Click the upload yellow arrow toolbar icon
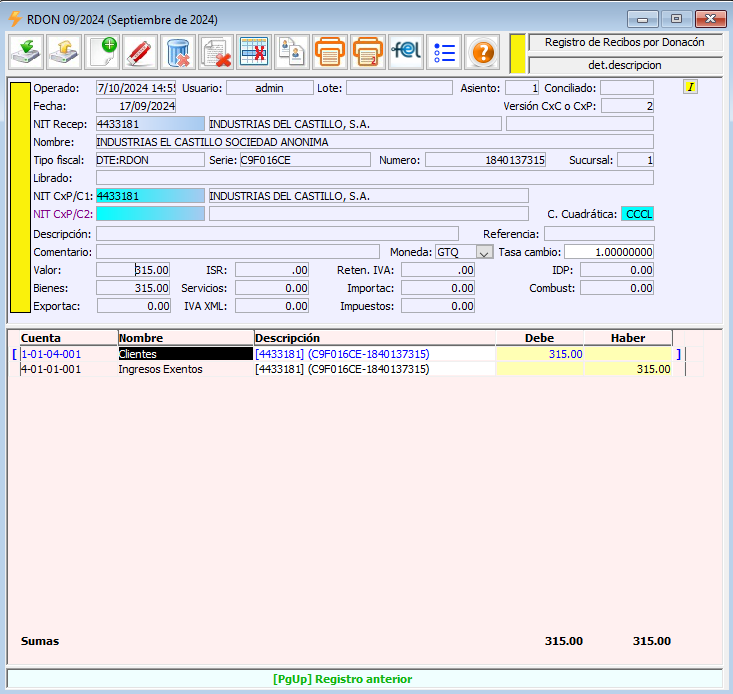This screenshot has width=733, height=694. tap(64, 51)
